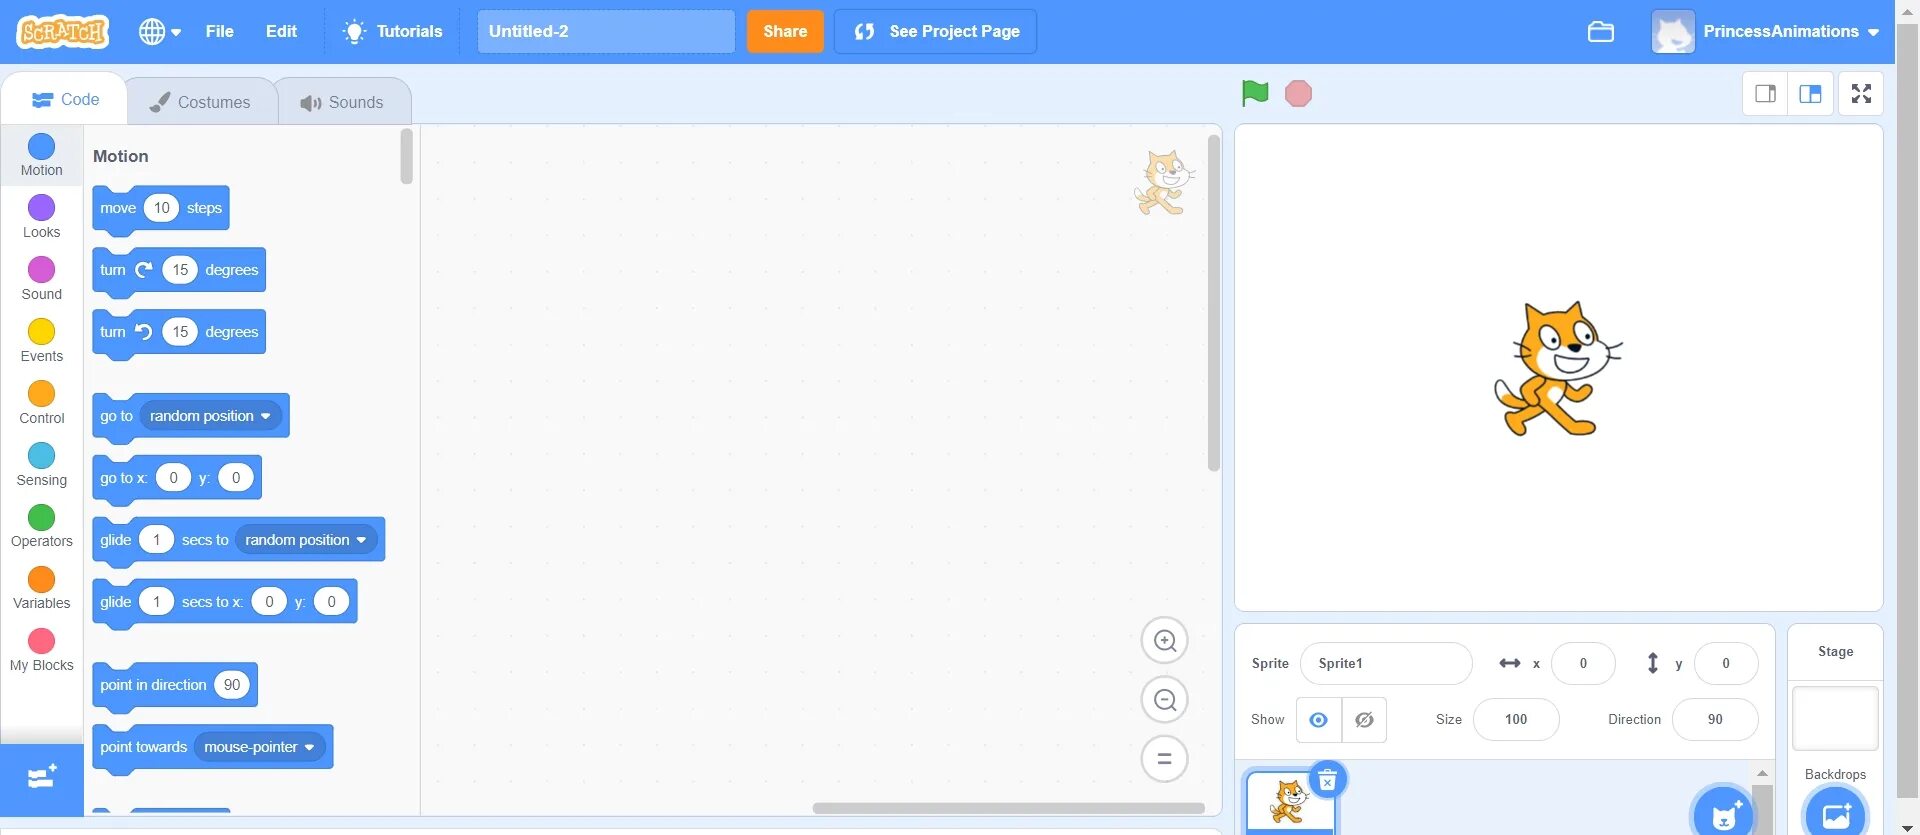Click the red stop sign button

(1298, 94)
